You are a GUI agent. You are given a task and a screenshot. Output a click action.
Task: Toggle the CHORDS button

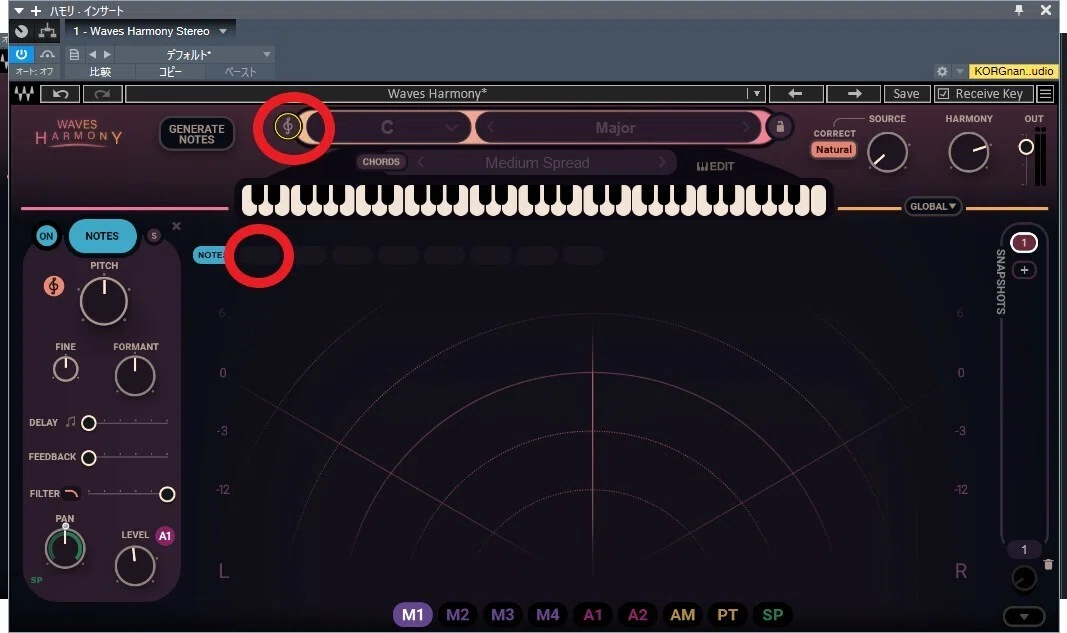coord(381,162)
